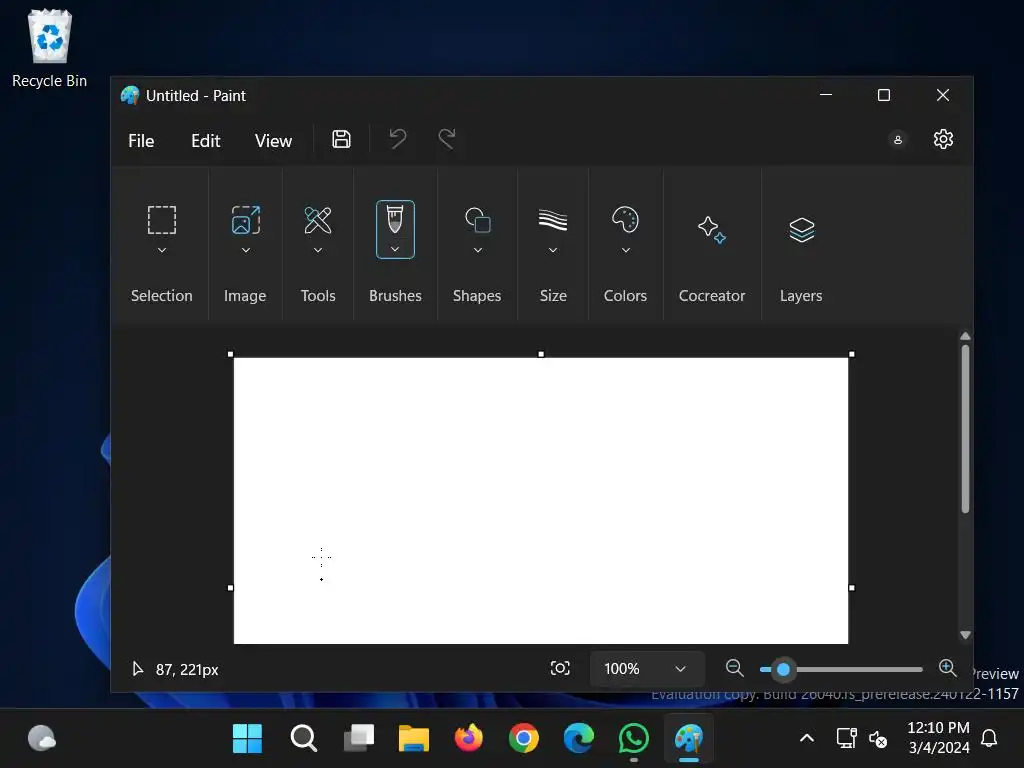Click the fit to window icon
This screenshot has width=1024, height=768.
(560, 668)
